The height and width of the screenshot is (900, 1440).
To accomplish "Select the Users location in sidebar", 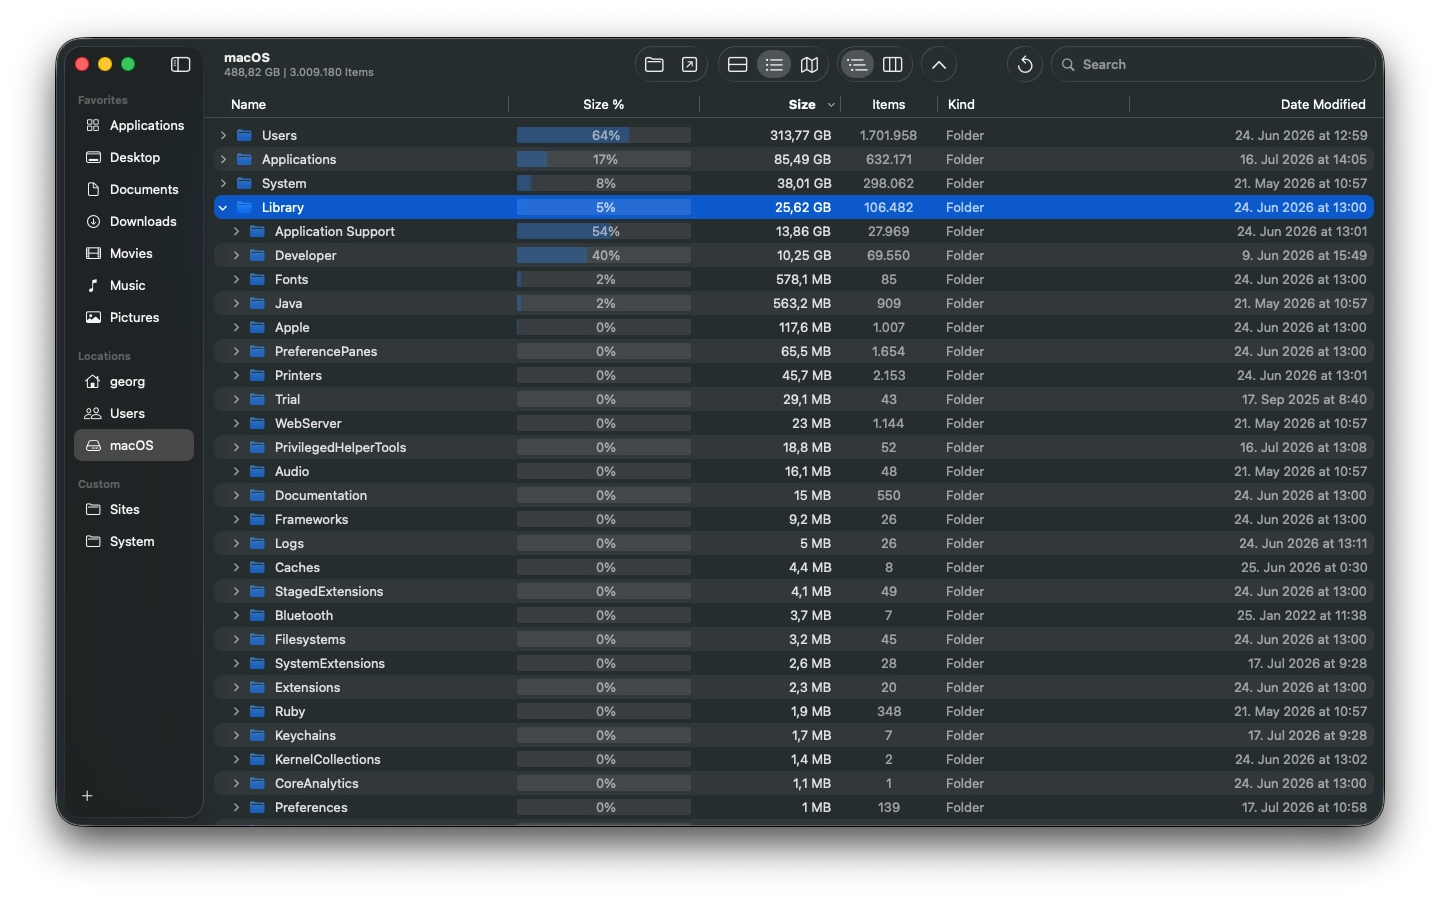I will click(x=134, y=413).
